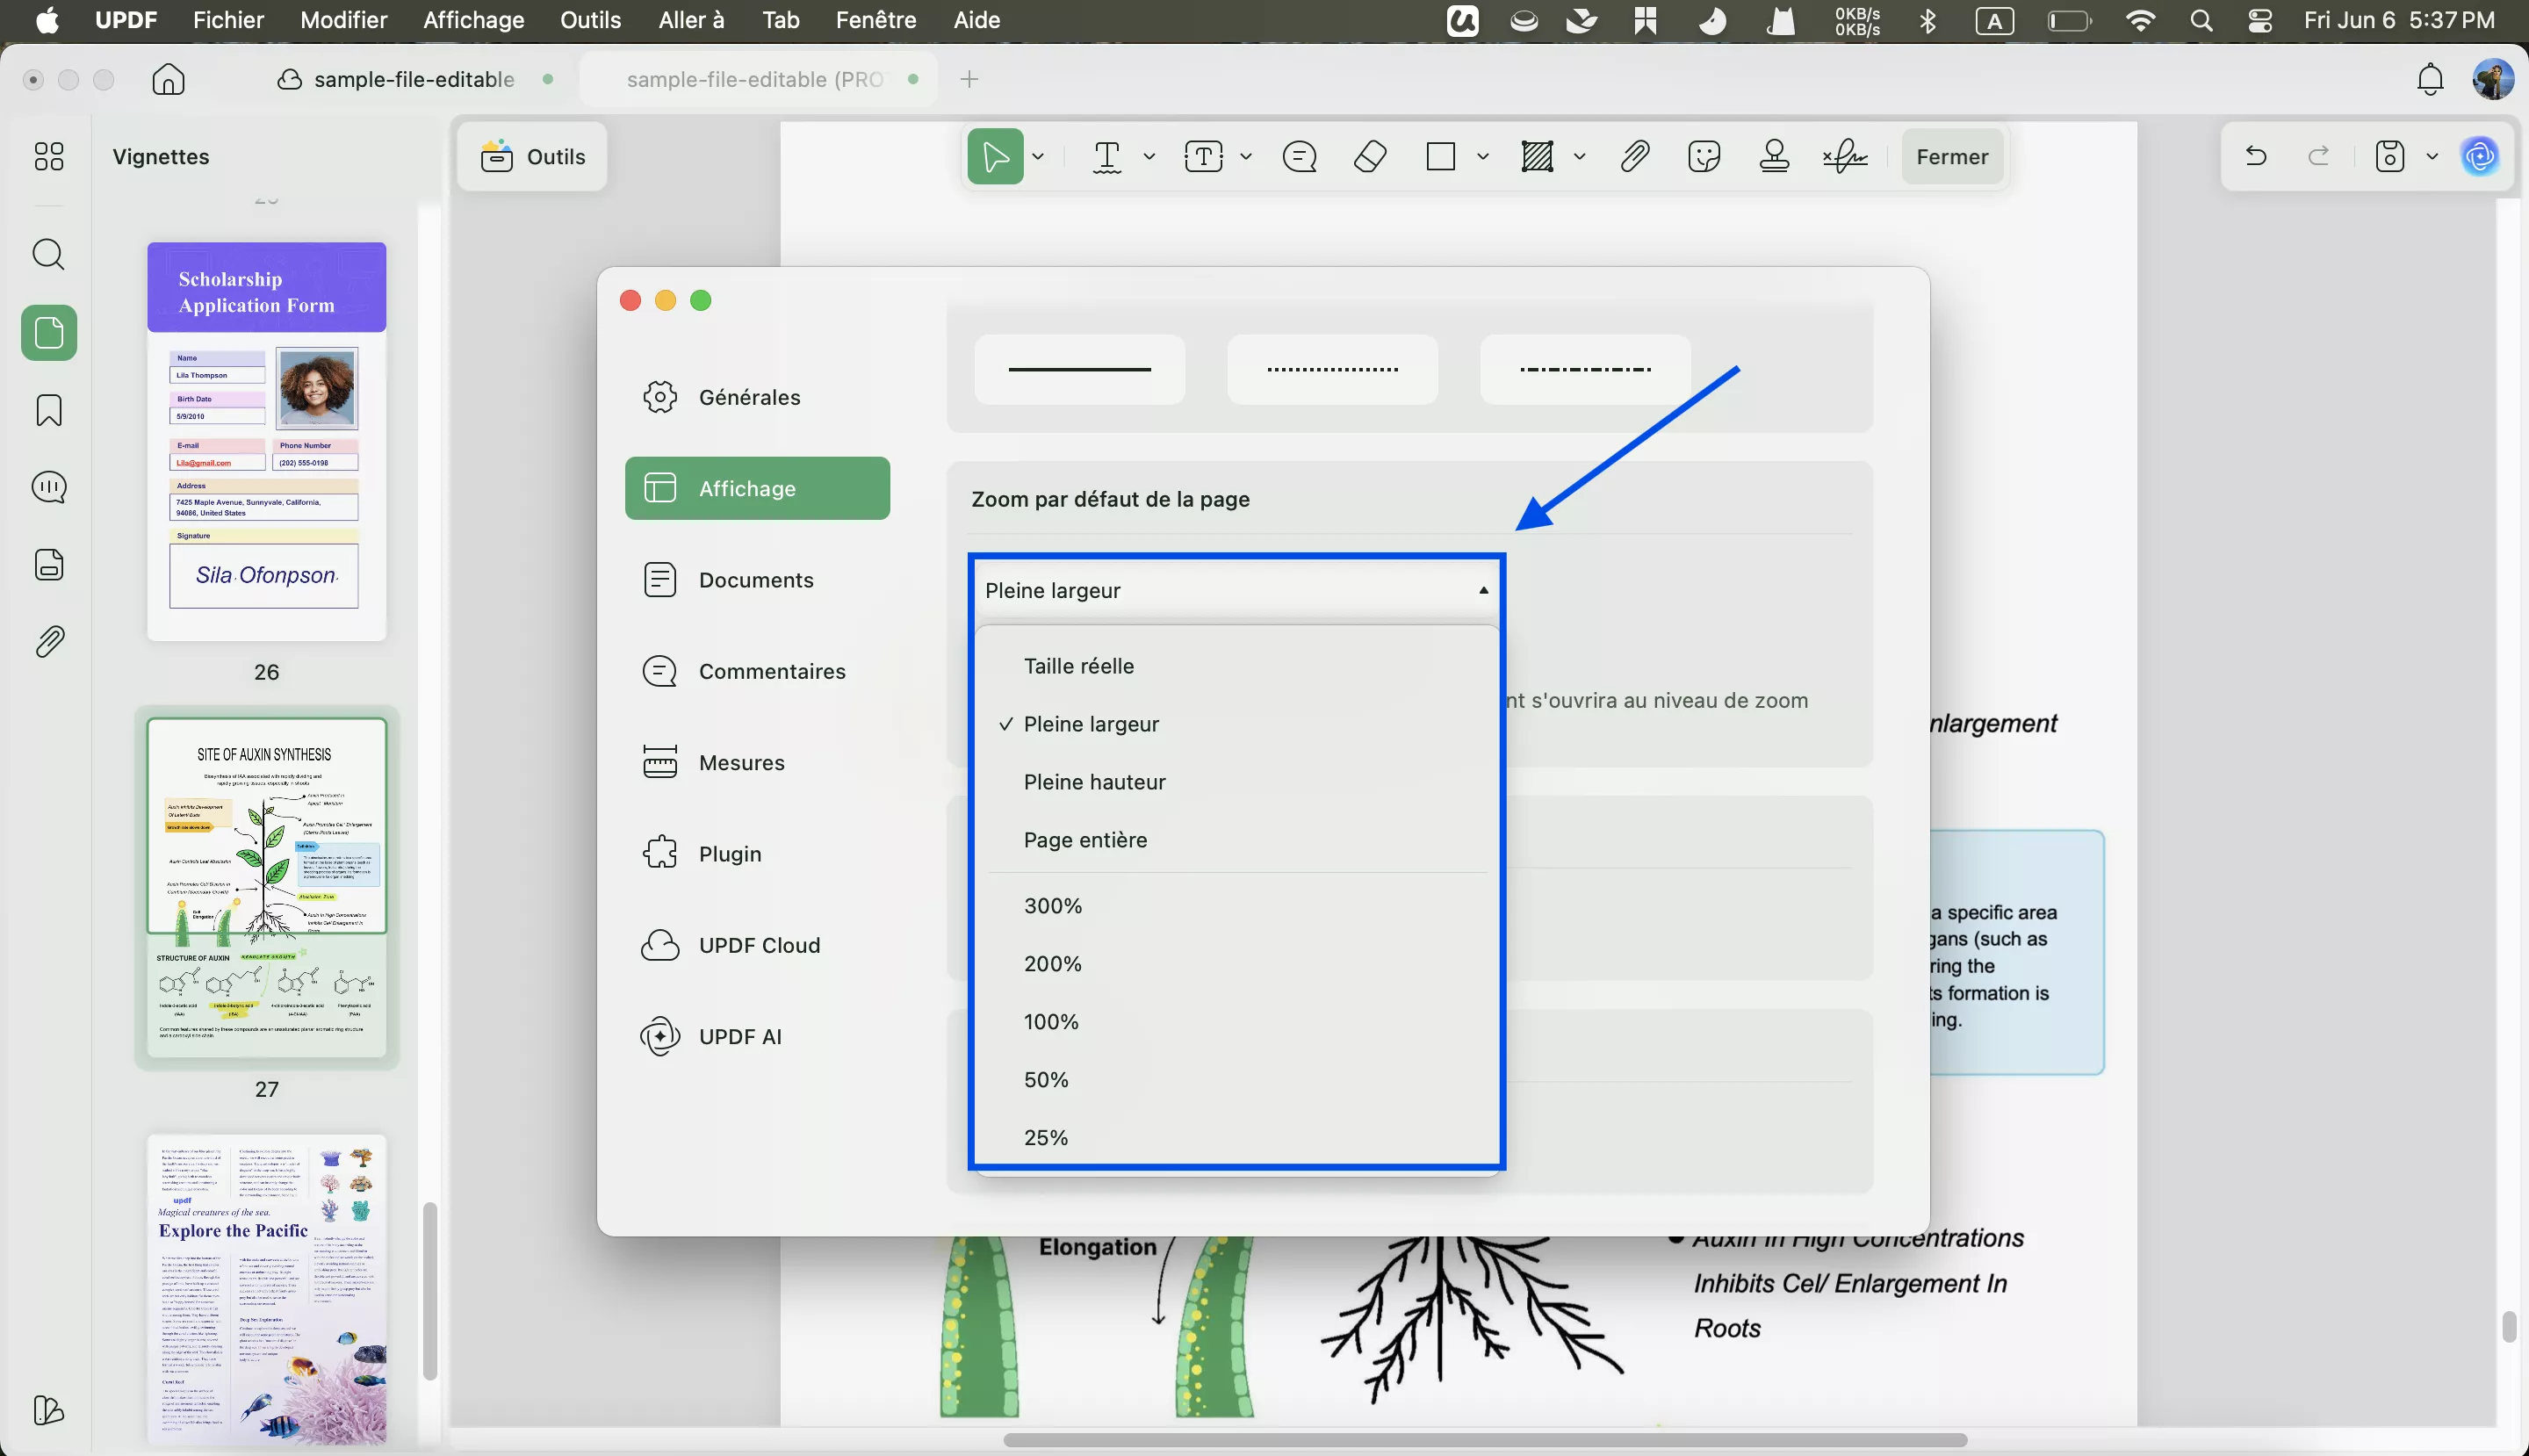Open the text tool dropdown arrow

tap(1149, 157)
